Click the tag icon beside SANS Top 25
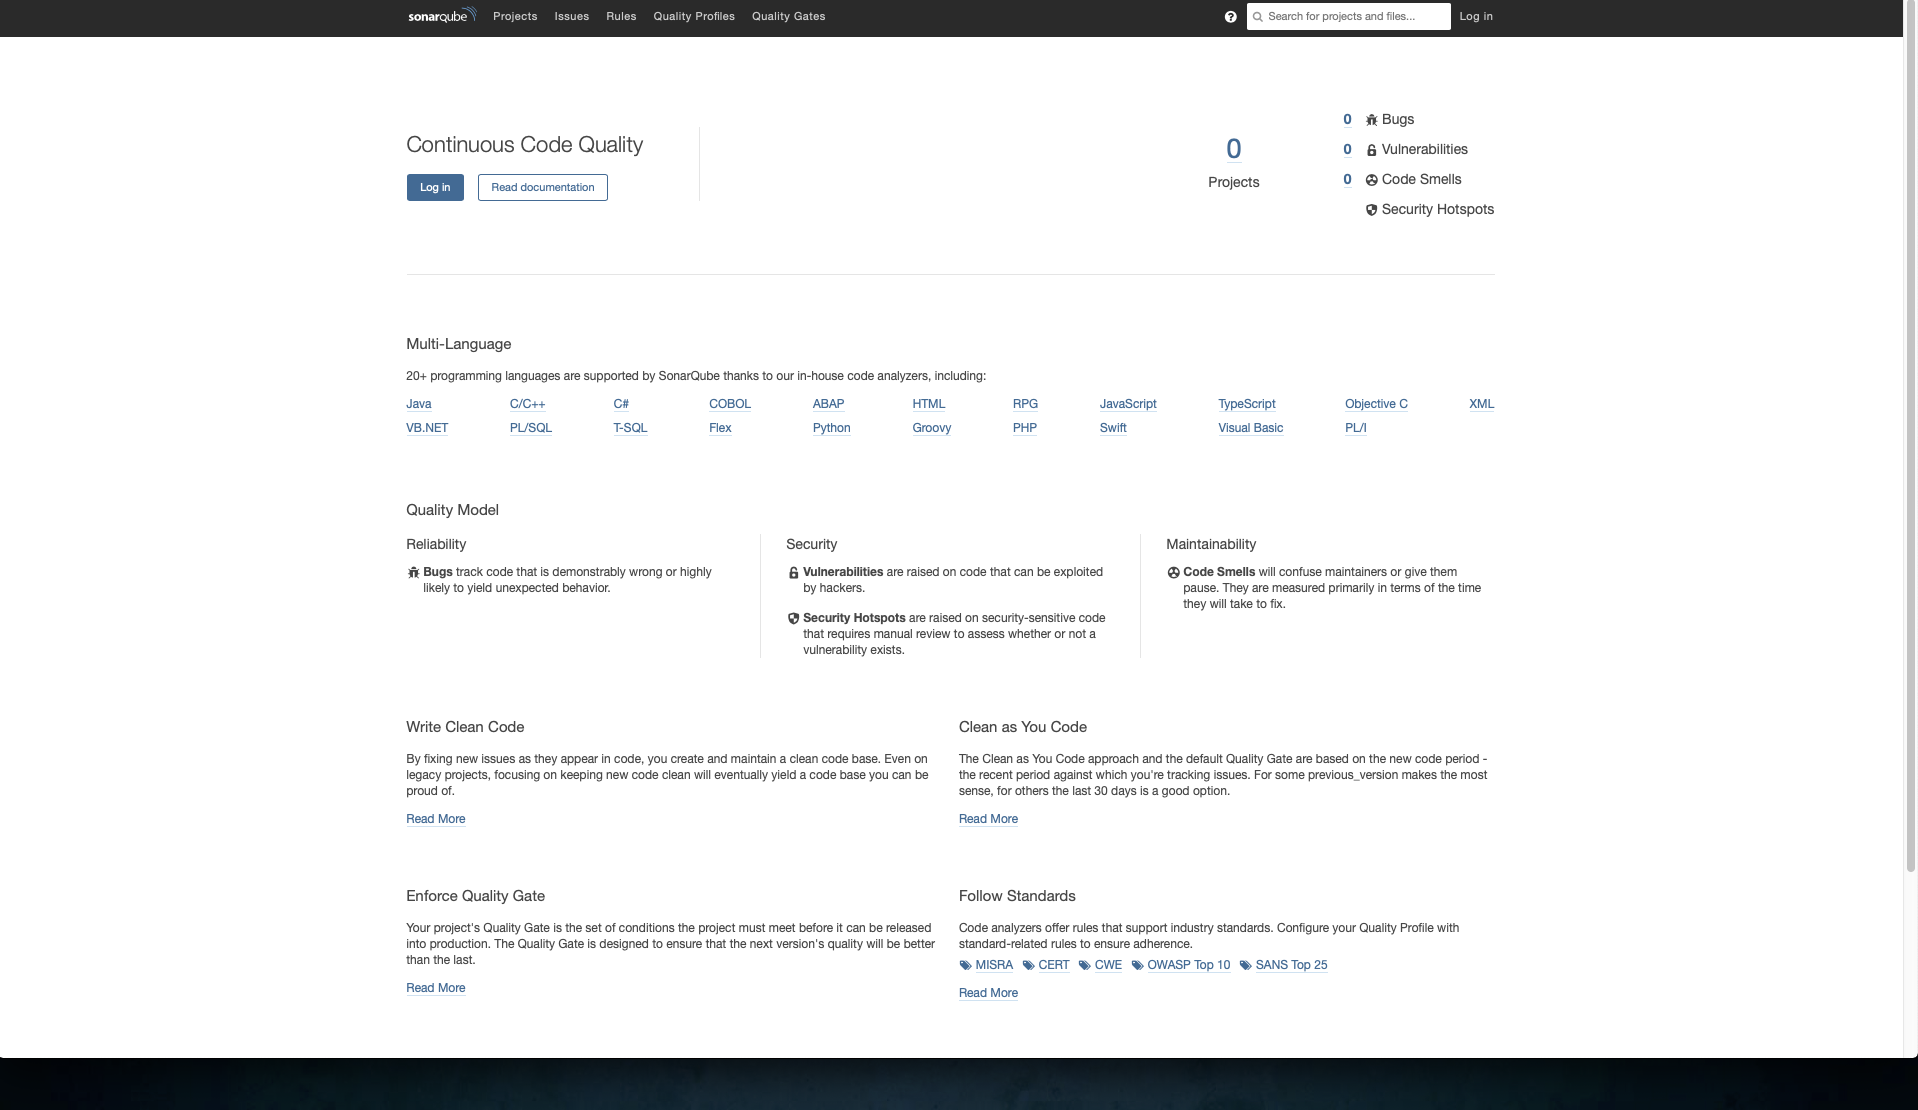The width and height of the screenshot is (1918, 1110). 1245,966
